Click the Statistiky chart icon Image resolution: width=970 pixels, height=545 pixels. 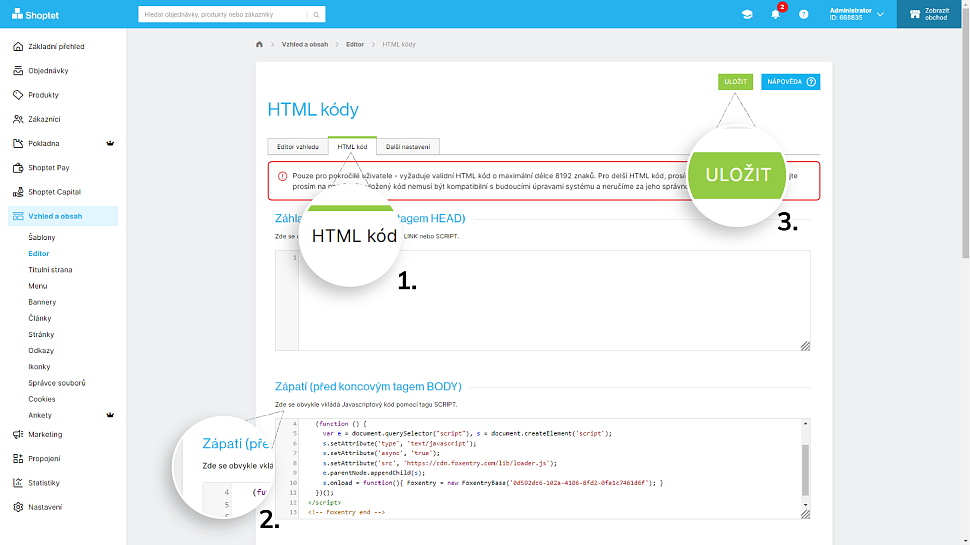click(18, 483)
